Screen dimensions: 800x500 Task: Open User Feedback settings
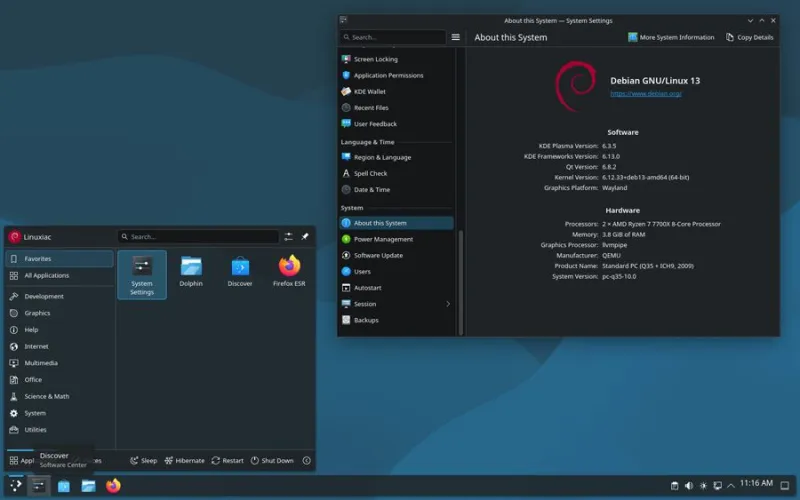coord(396,124)
